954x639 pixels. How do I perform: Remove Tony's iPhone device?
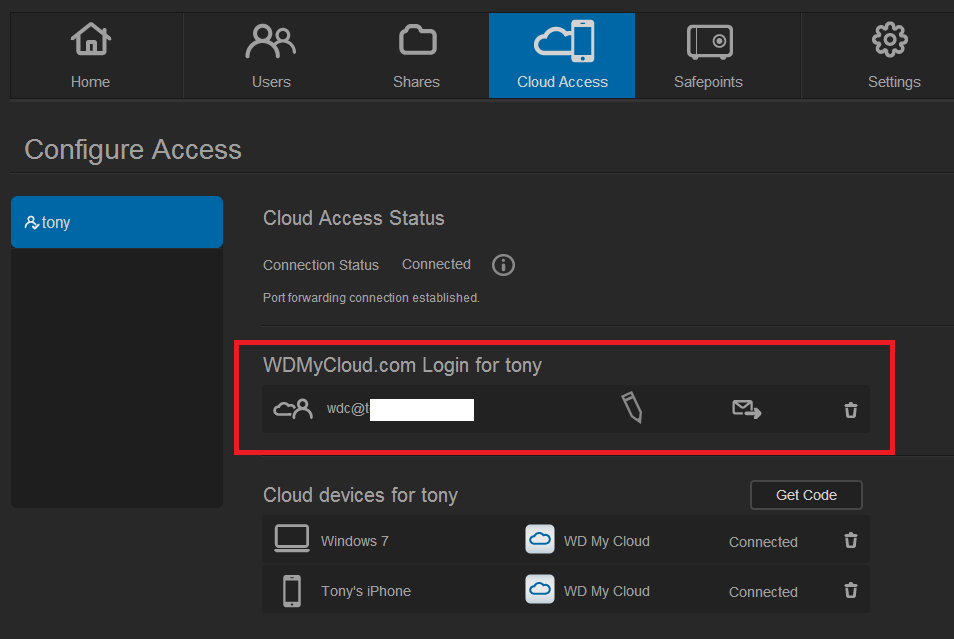click(851, 590)
